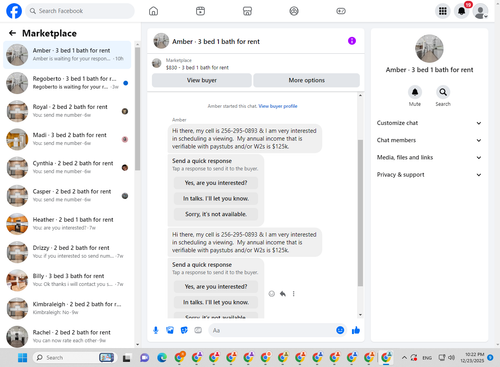The width and height of the screenshot is (500, 367).
Task: Open the Home tab icon
Action: (153, 11)
